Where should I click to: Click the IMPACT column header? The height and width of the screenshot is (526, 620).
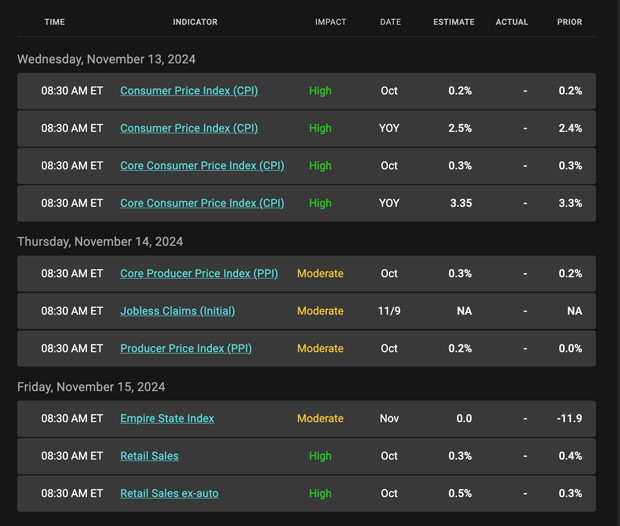tap(331, 22)
